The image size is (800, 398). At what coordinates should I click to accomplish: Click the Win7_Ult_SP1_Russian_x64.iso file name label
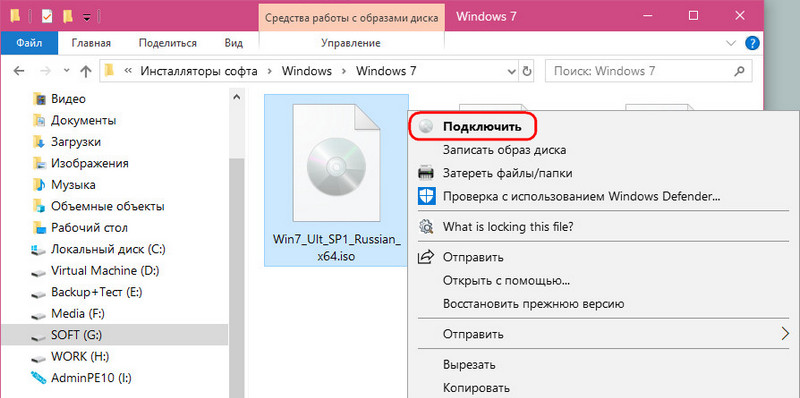[x=336, y=248]
